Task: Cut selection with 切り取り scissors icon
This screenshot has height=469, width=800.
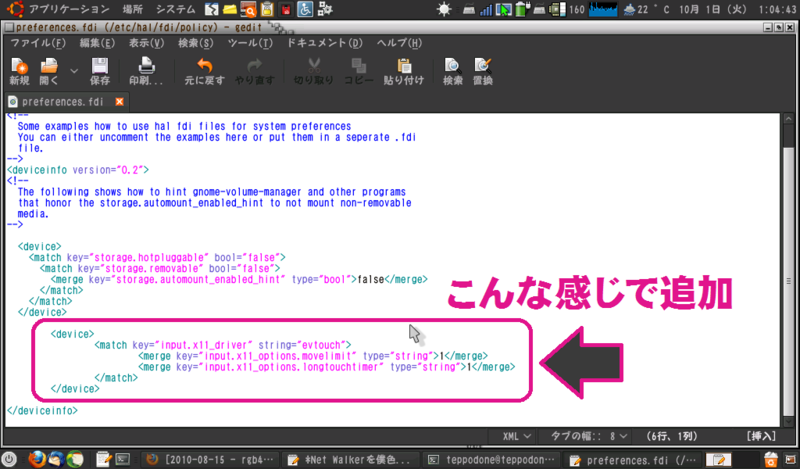Action: (313, 71)
